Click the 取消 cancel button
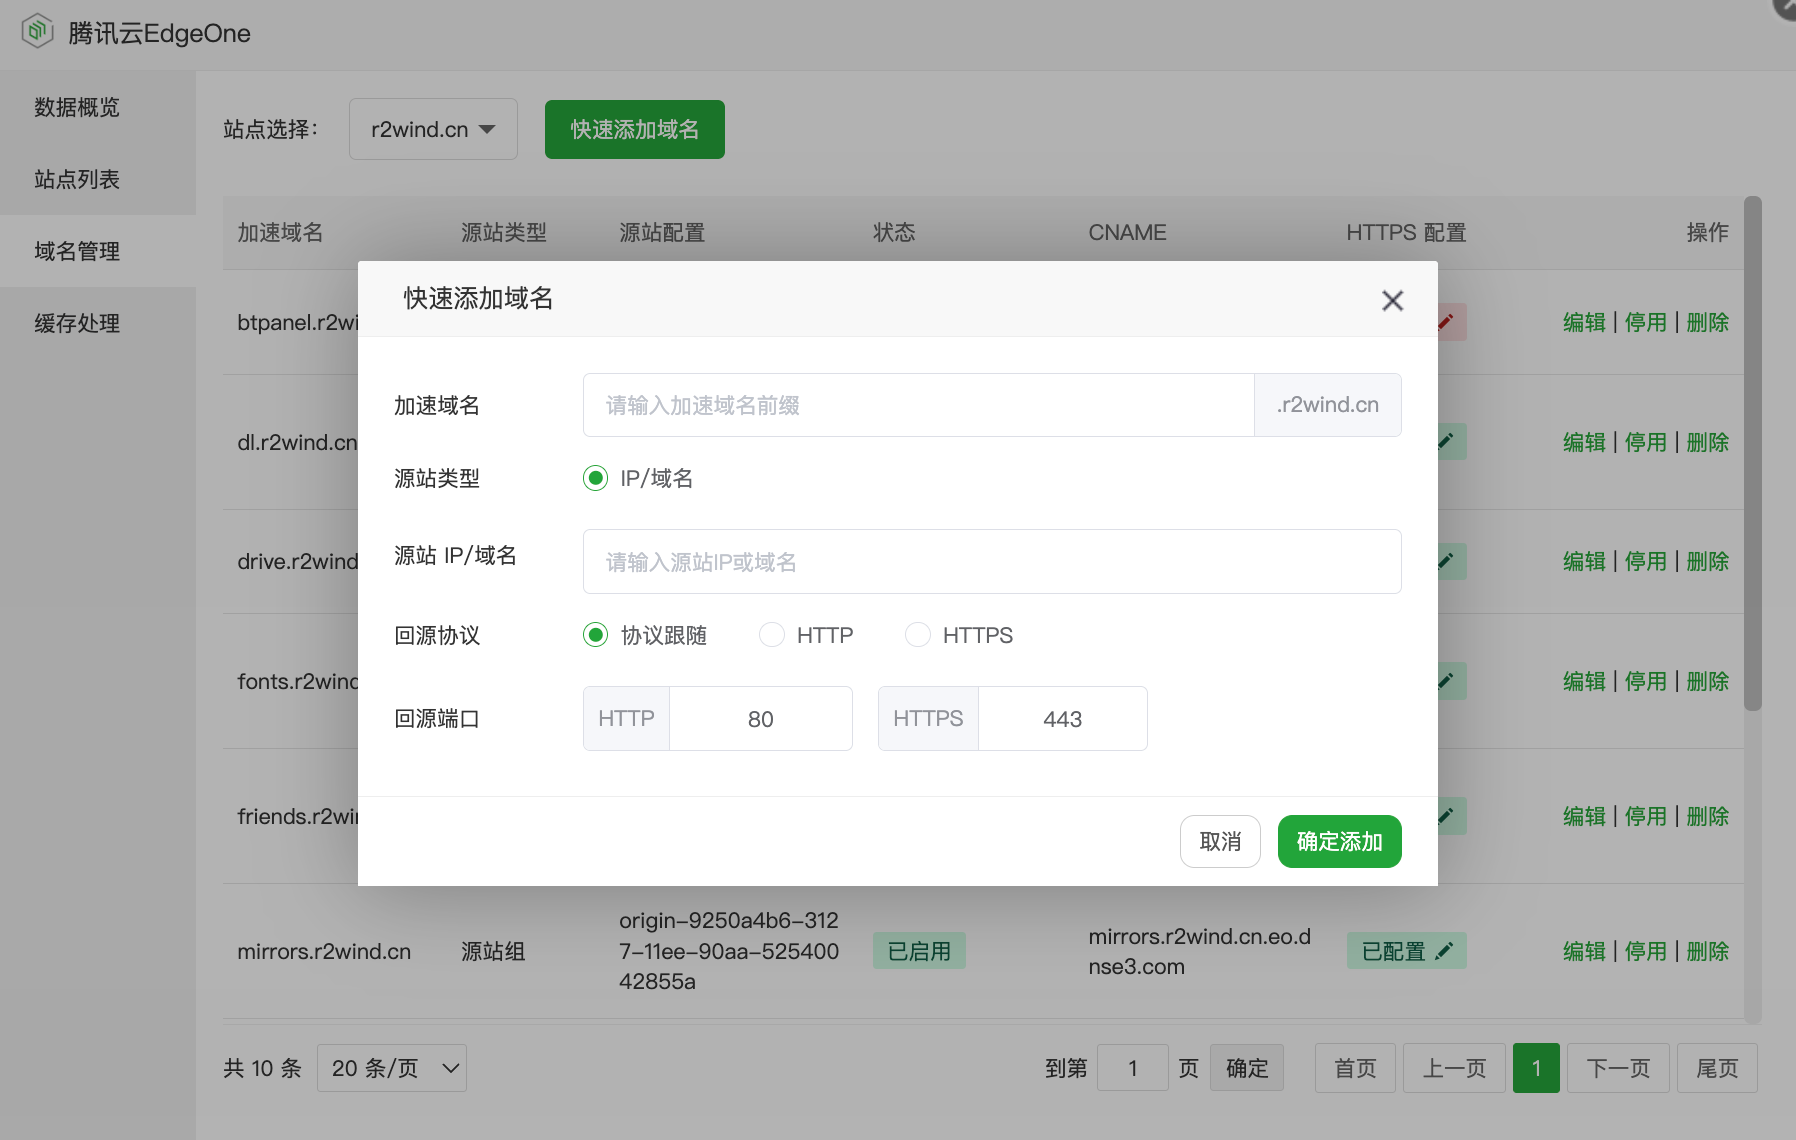 (1220, 841)
